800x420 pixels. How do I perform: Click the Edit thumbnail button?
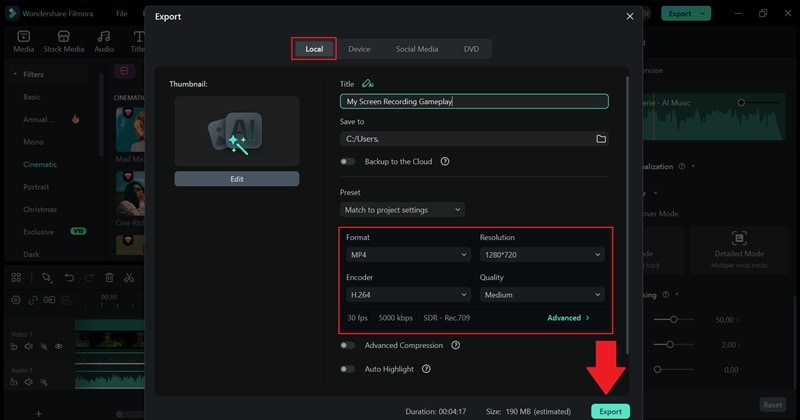237,179
